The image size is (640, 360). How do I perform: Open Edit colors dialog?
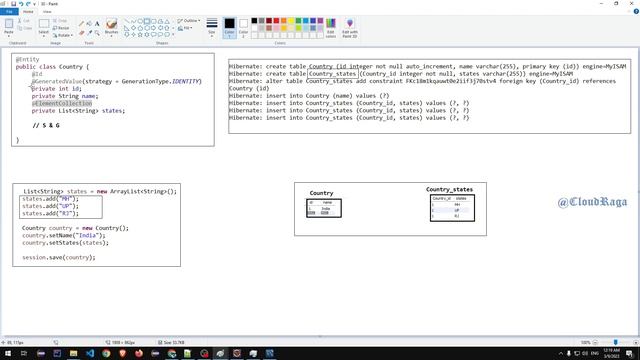pyautogui.click(x=331, y=28)
